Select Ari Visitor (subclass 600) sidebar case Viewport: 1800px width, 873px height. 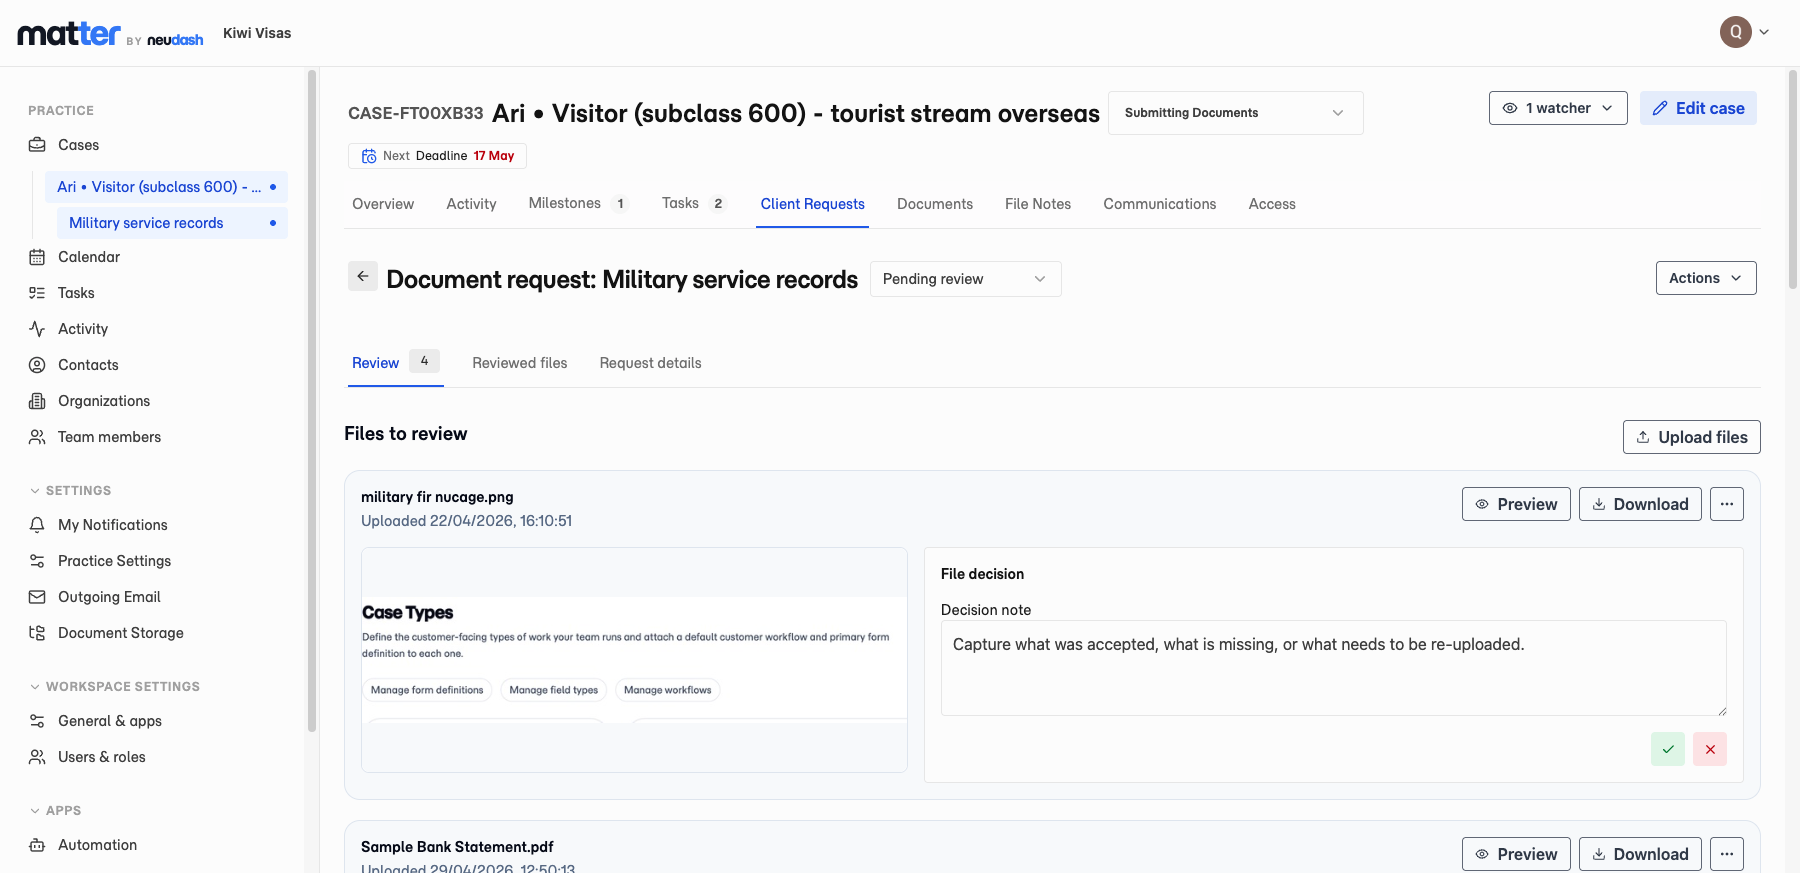[166, 187]
